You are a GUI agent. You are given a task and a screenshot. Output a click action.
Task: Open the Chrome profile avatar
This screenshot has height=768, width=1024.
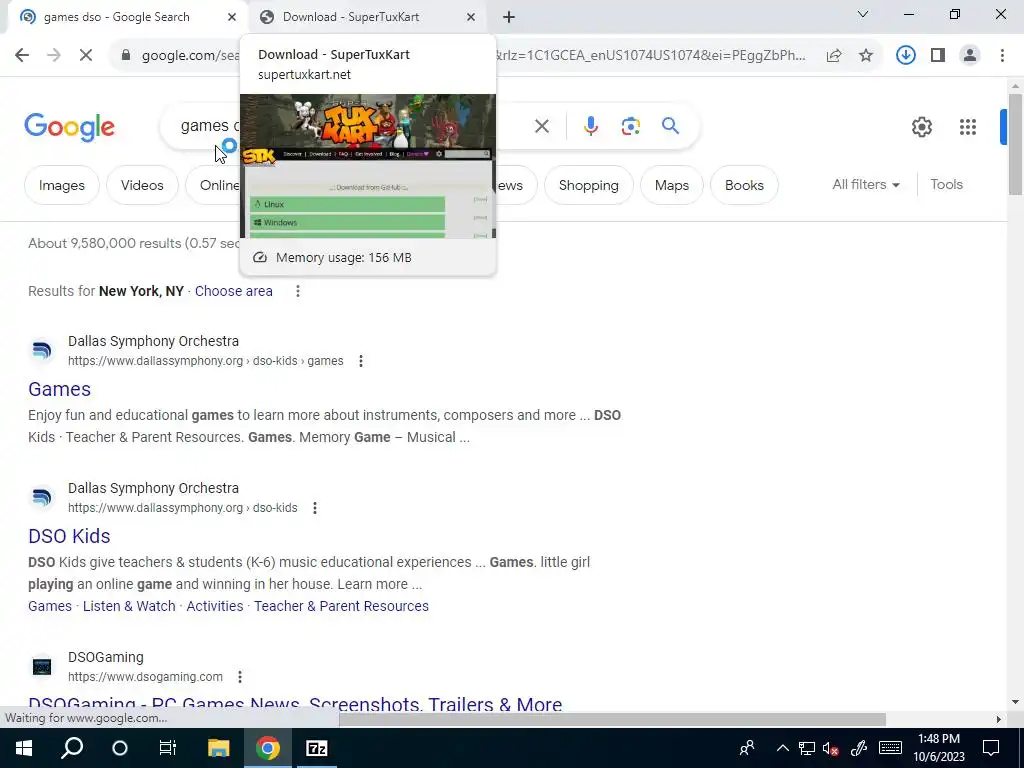point(970,56)
